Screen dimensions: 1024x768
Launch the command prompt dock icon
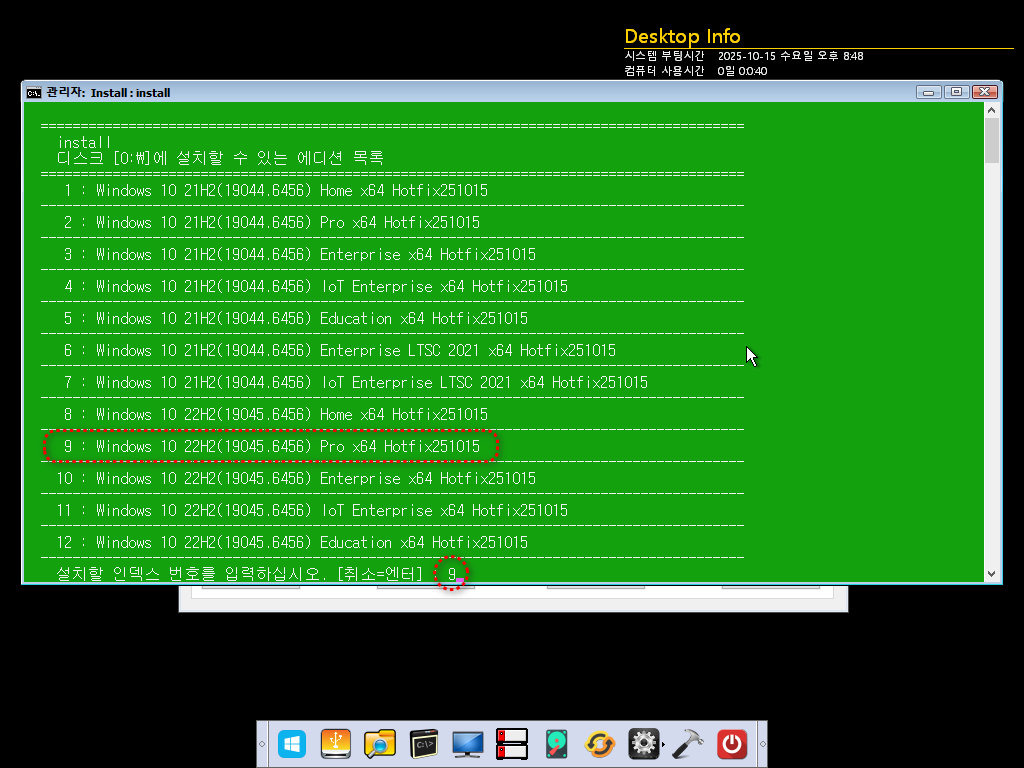click(424, 744)
